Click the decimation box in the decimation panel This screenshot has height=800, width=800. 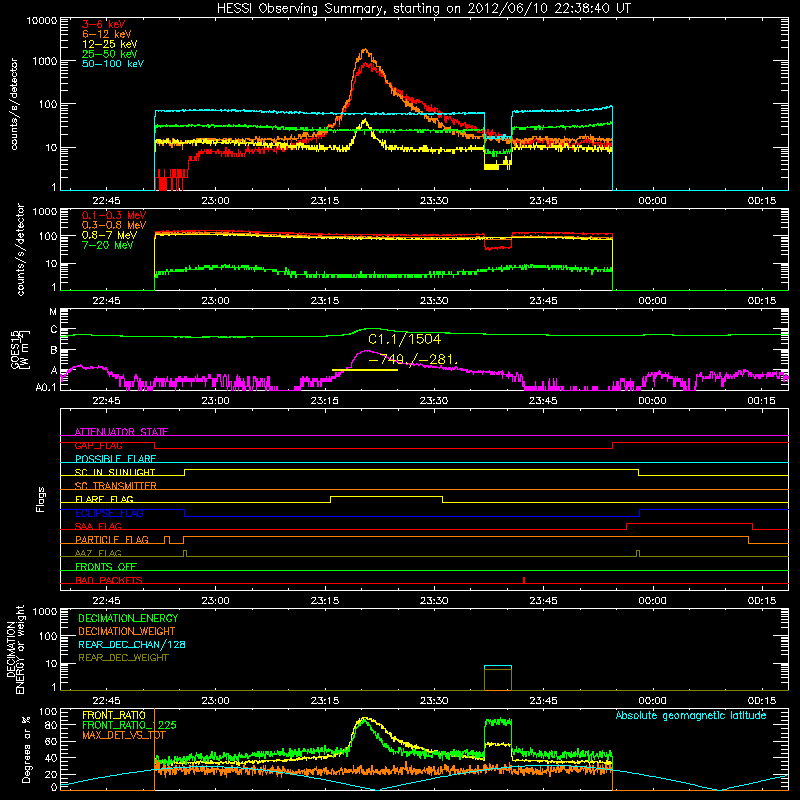497,678
